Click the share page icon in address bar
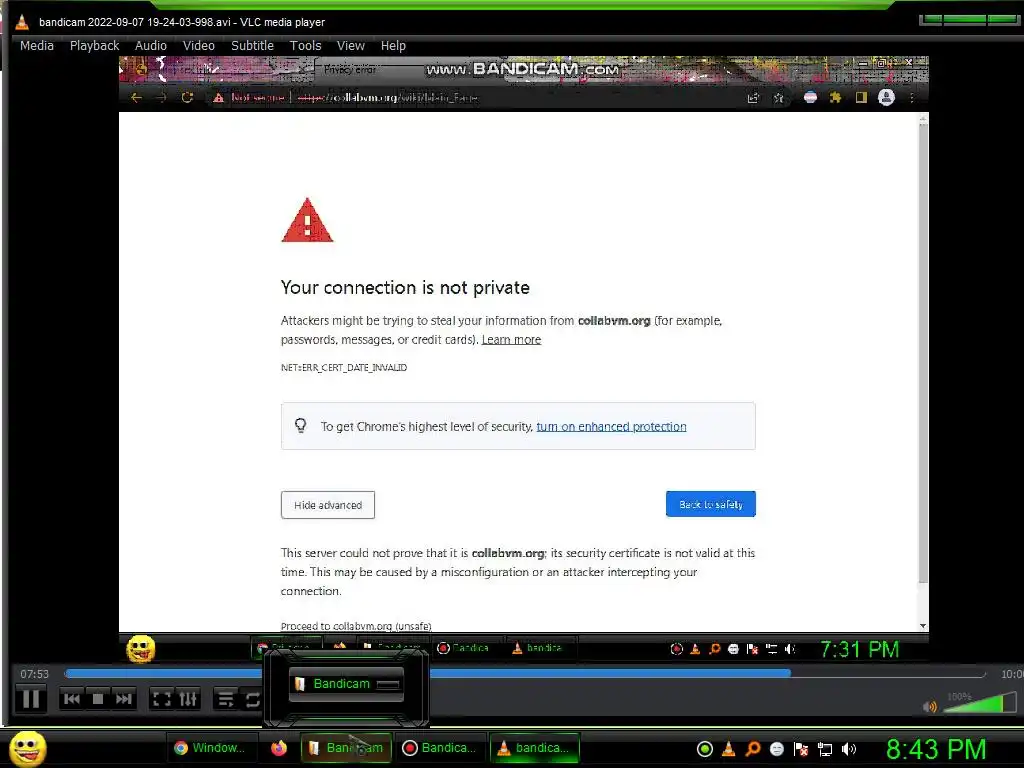Viewport: 1024px width, 768px height. pos(753,98)
